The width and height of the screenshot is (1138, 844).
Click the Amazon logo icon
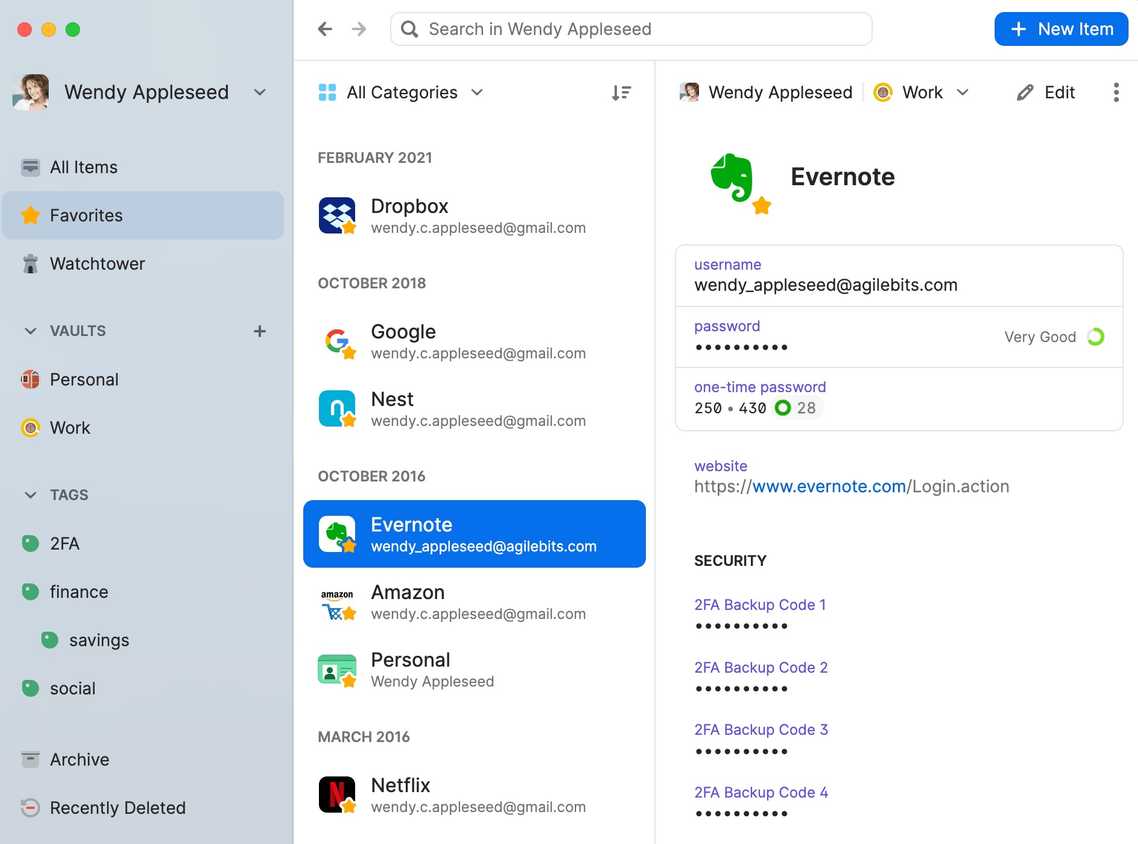337,604
